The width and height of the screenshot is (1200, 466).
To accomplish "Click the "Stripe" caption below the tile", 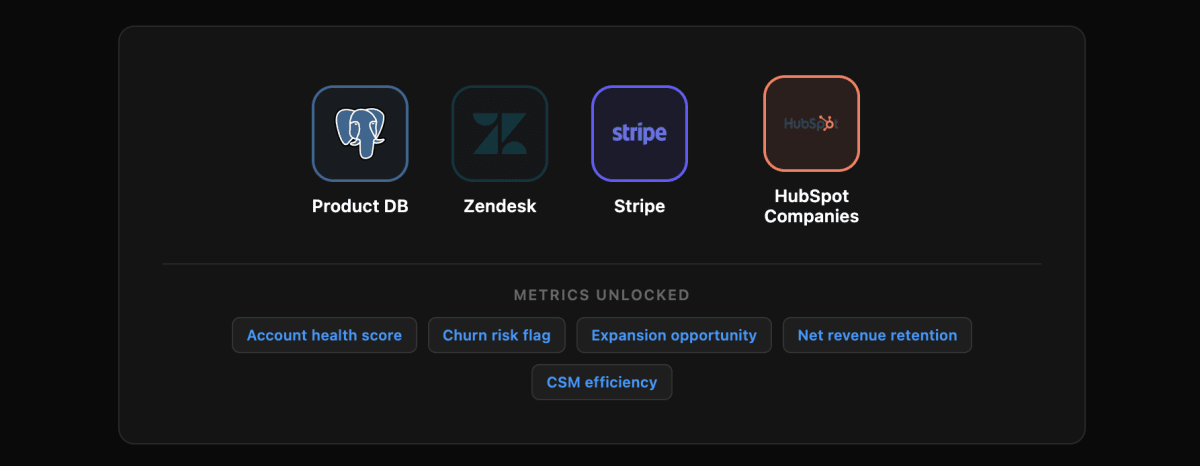I will [640, 206].
